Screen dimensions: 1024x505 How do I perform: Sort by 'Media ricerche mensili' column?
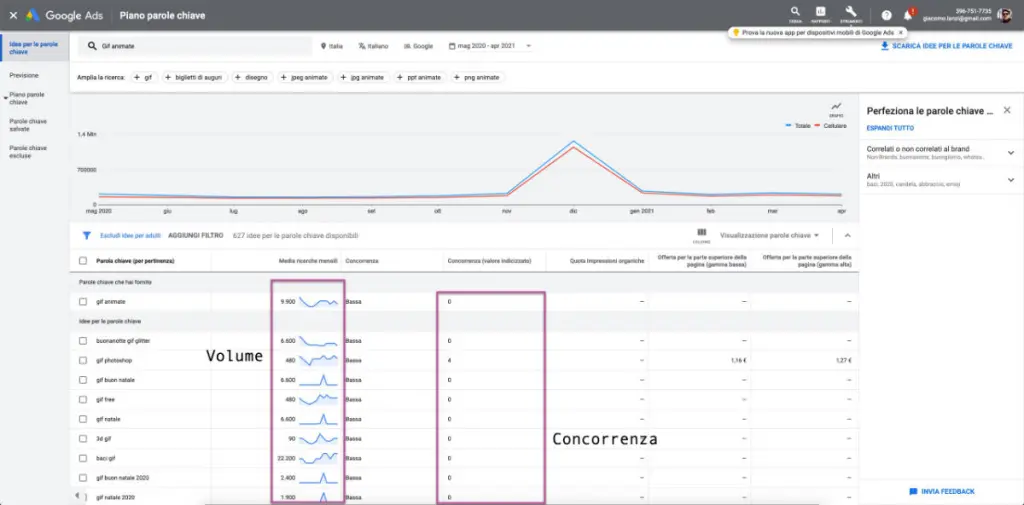(x=308, y=261)
